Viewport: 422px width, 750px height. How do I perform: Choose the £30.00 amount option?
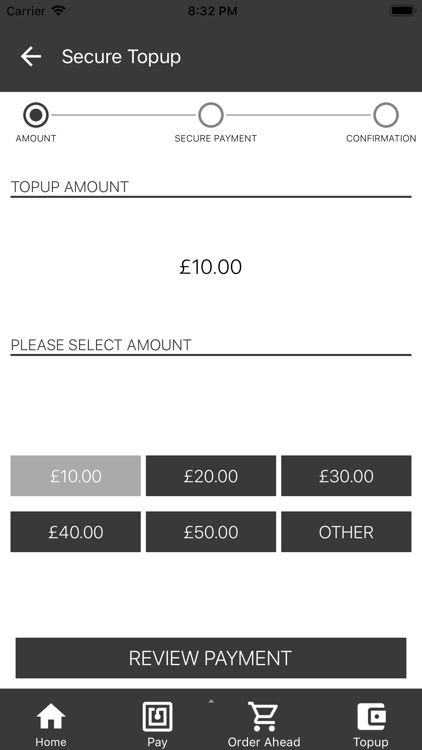pyautogui.click(x=346, y=476)
